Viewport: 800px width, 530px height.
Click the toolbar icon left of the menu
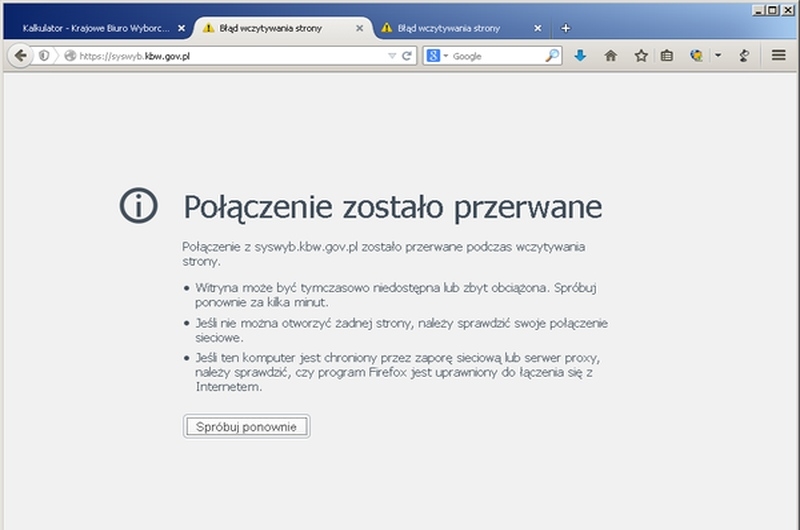[744, 56]
